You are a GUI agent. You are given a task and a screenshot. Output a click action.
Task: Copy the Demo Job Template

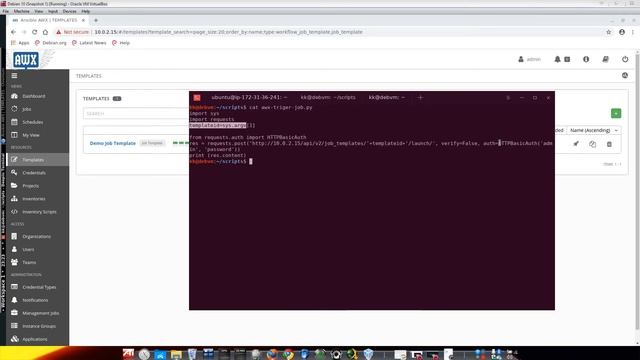[x=592, y=144]
